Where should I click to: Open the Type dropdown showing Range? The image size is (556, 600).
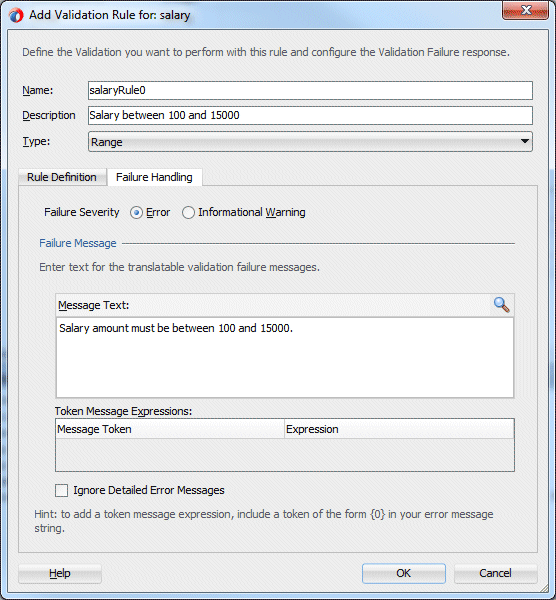coord(310,142)
